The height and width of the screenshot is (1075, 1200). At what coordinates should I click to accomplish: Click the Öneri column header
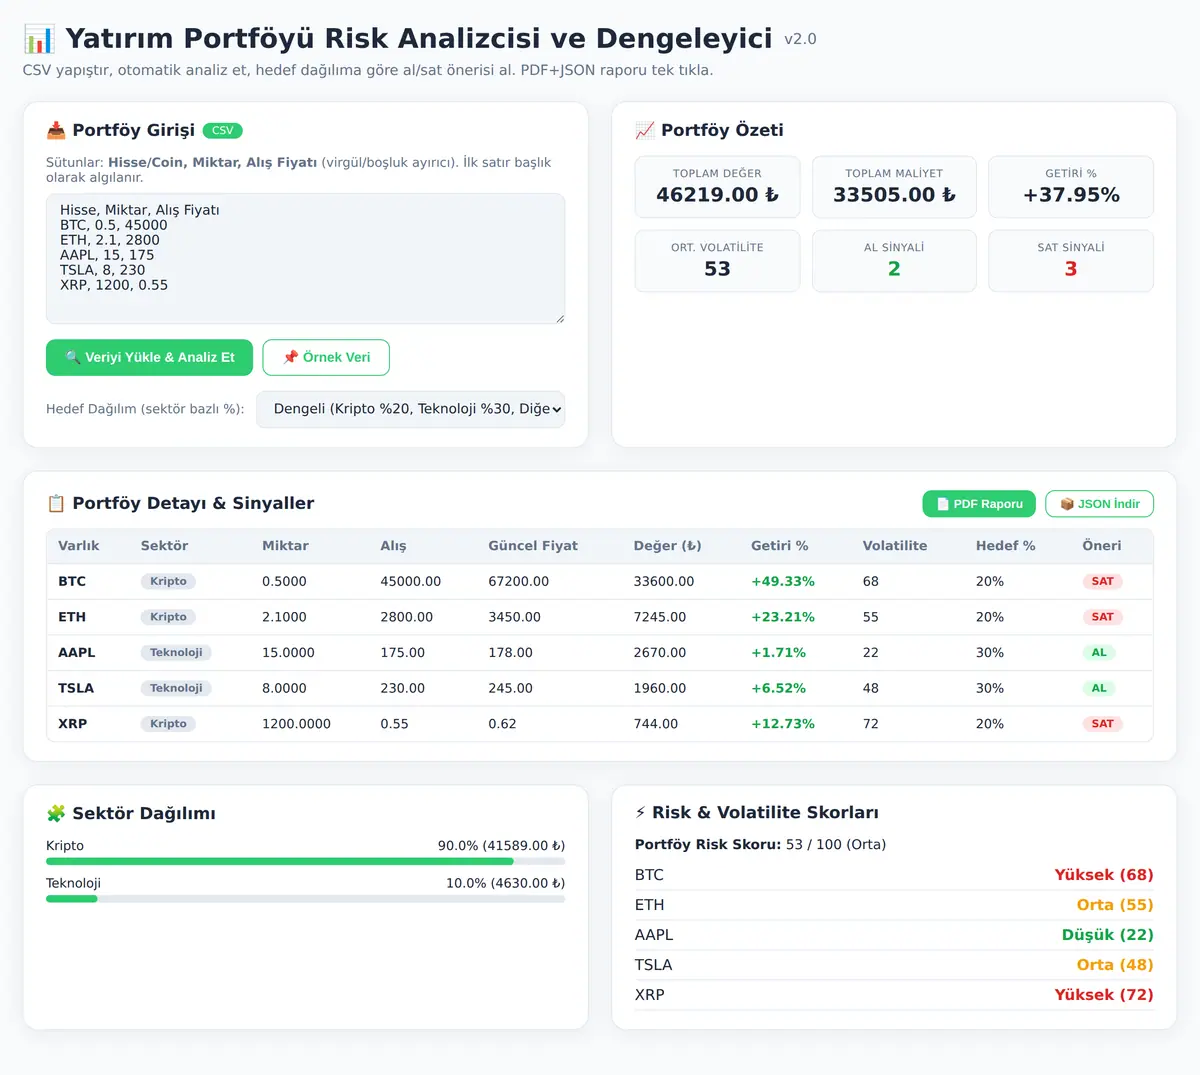1101,546
